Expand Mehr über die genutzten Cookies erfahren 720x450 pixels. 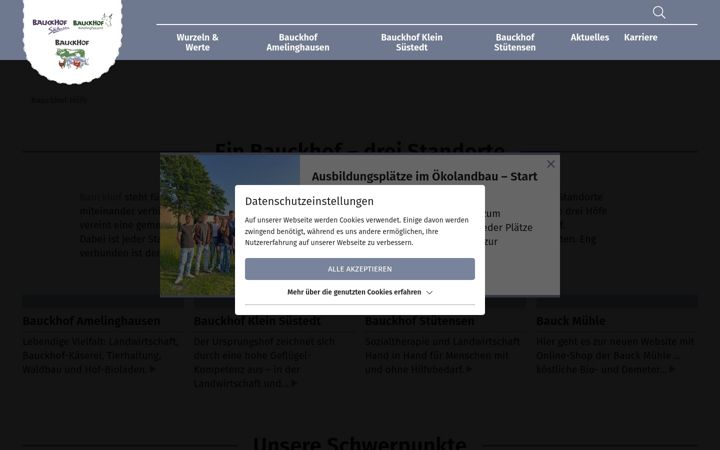tap(360, 292)
